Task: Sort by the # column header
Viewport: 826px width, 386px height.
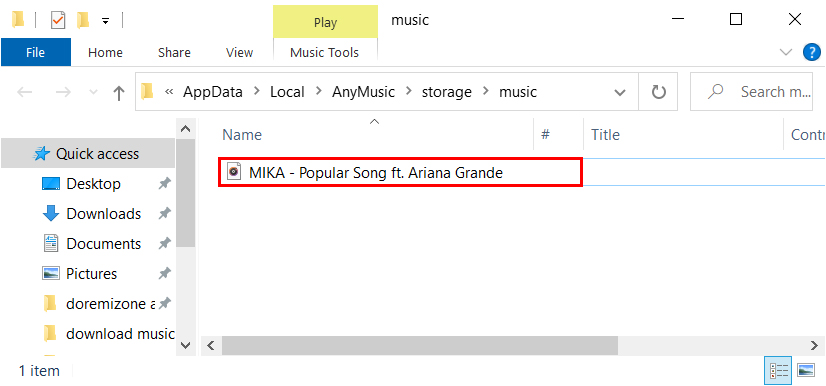Action: pos(558,135)
